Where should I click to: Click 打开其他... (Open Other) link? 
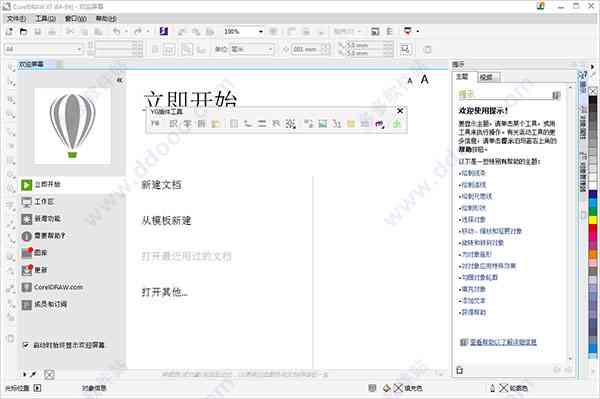[x=165, y=292]
